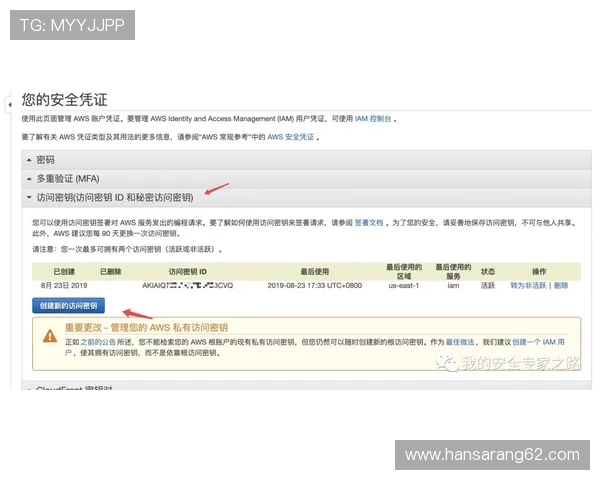Click 删除 link for the access key

click(x=561, y=286)
